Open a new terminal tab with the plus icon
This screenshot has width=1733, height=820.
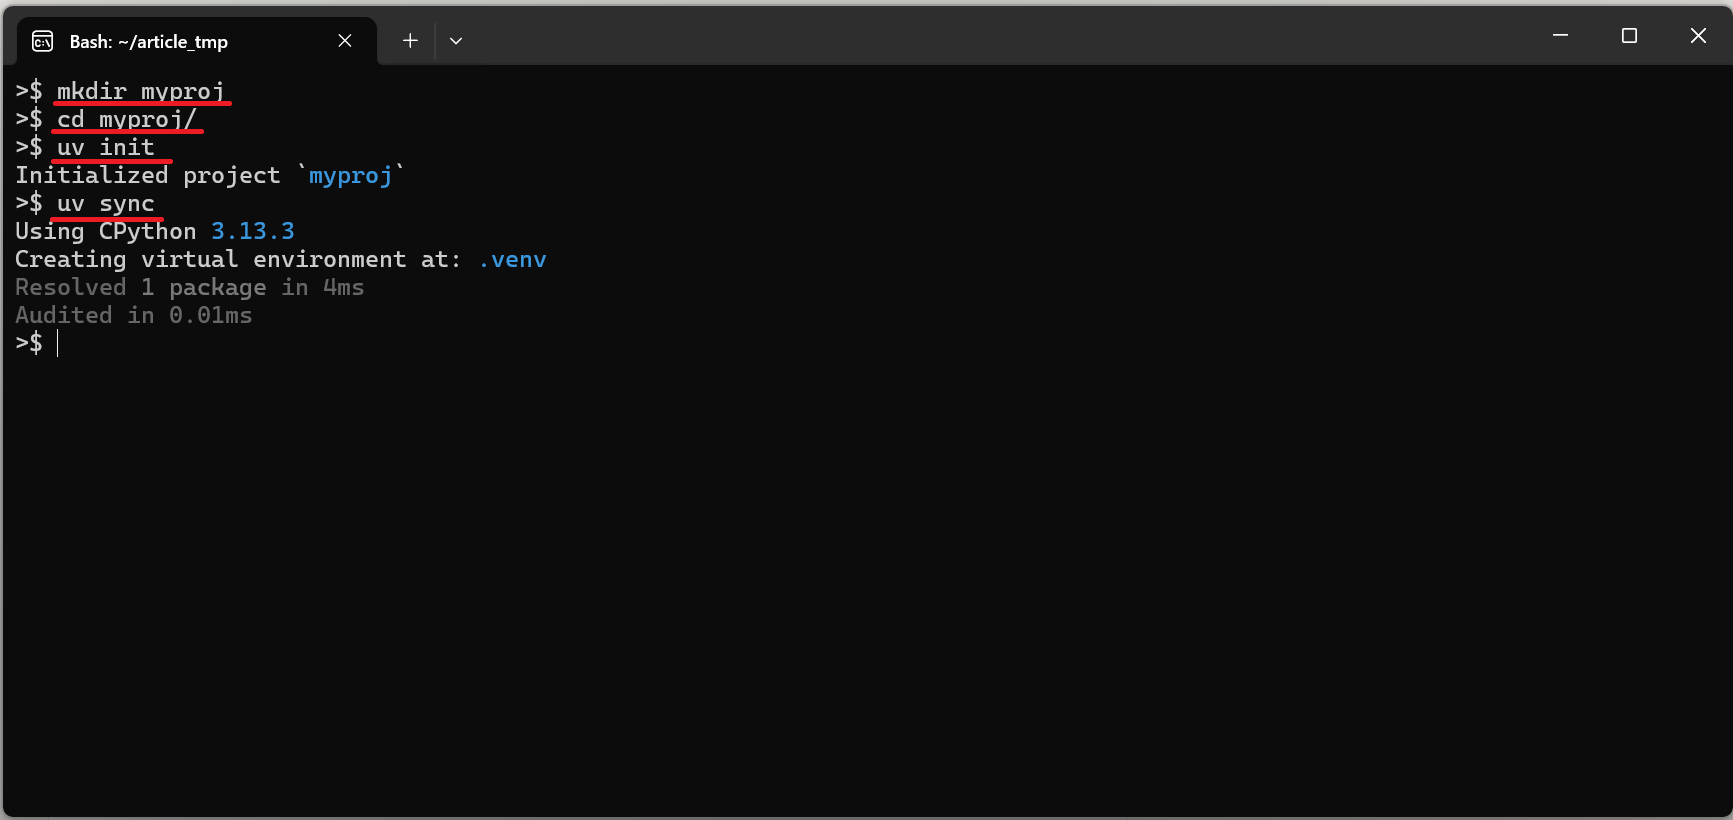coord(410,40)
